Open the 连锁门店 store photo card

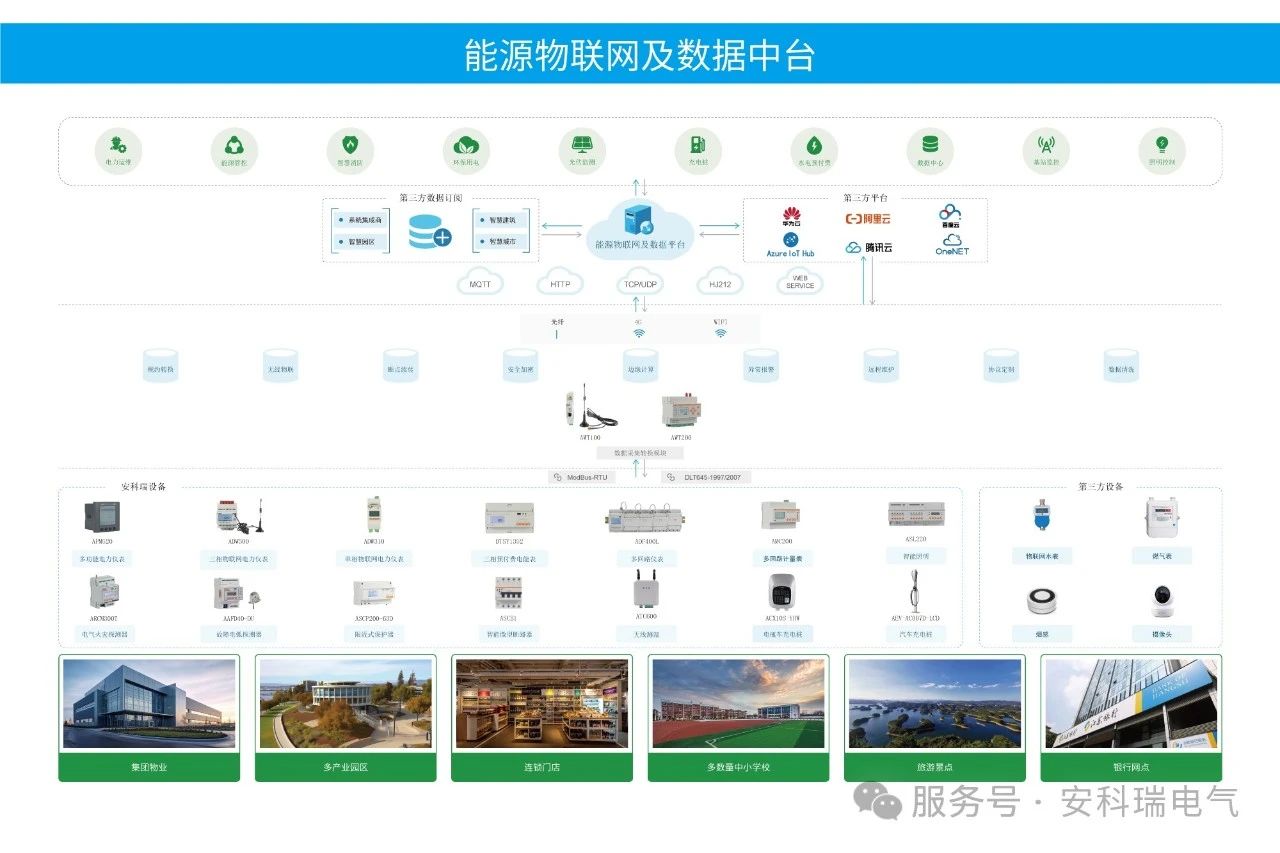point(542,718)
